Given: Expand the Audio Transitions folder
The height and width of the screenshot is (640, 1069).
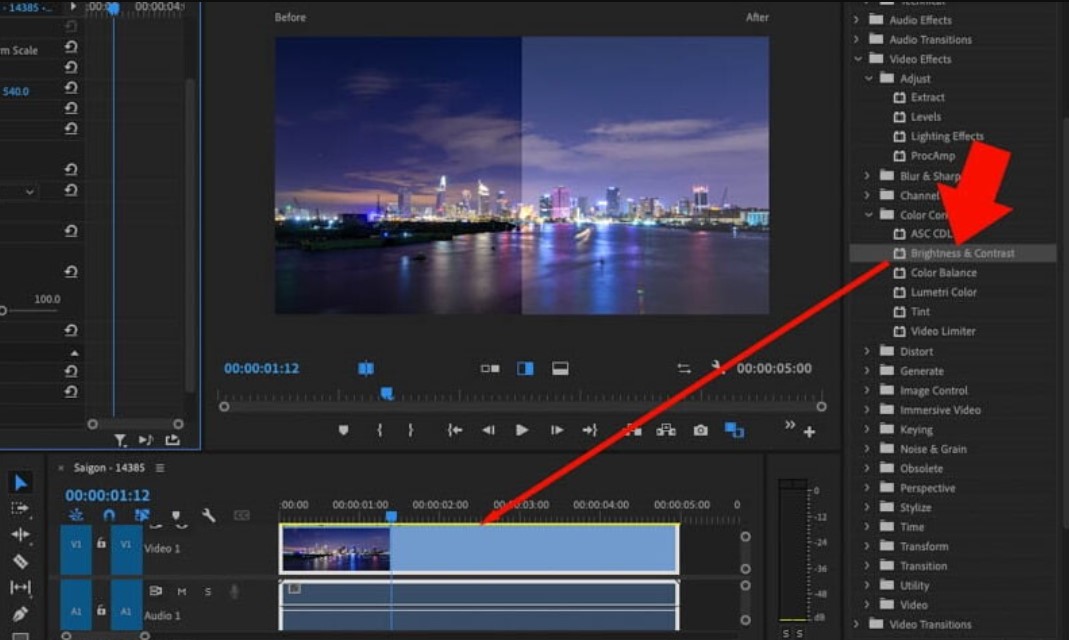Looking at the screenshot, I should point(857,39).
